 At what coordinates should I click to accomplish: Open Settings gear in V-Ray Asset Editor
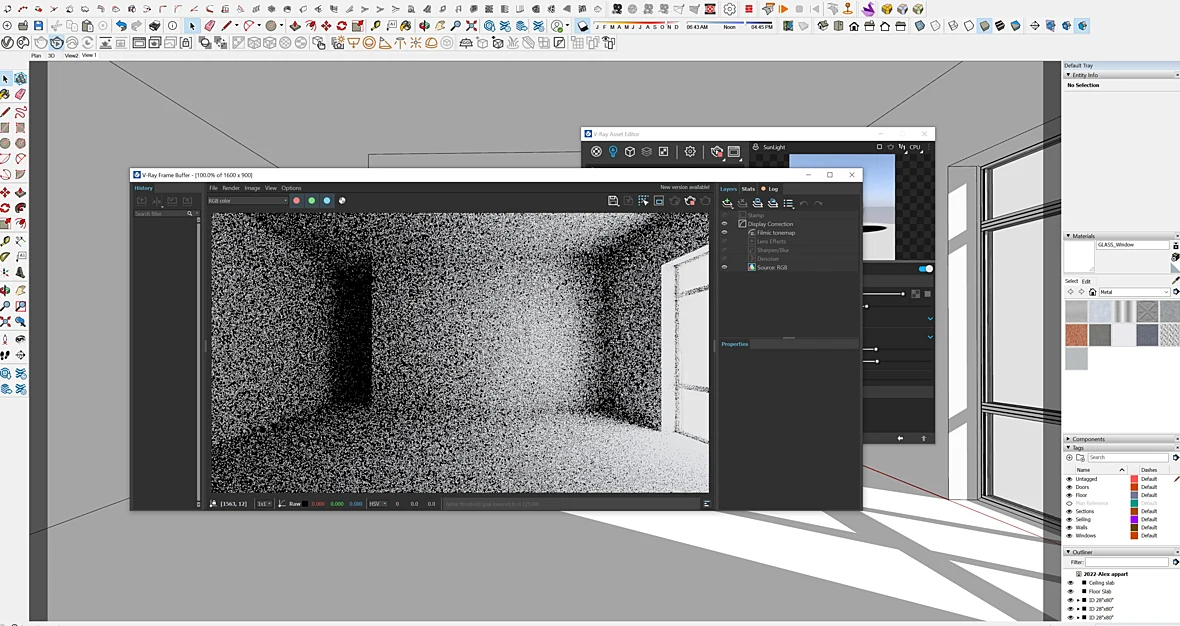click(x=690, y=151)
